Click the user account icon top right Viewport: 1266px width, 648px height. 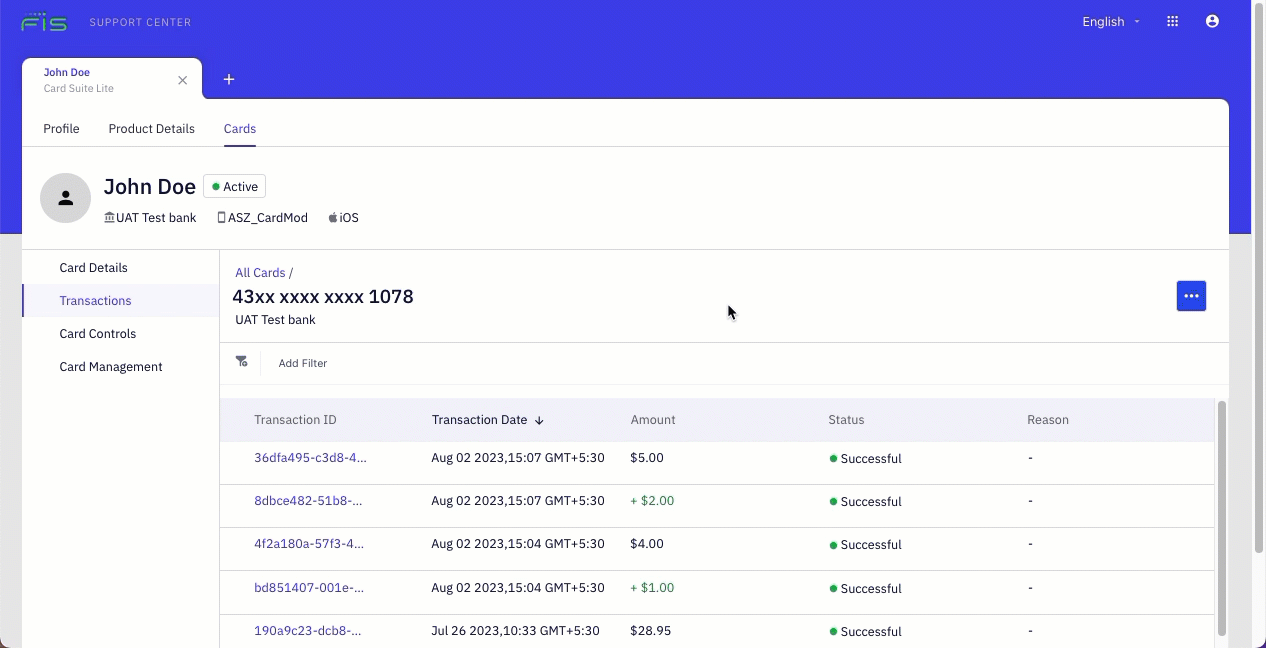tap(1212, 21)
